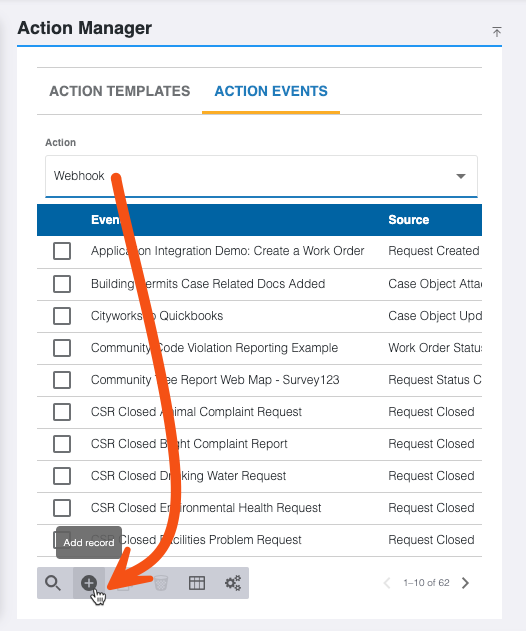Click the Source column header

[408, 220]
